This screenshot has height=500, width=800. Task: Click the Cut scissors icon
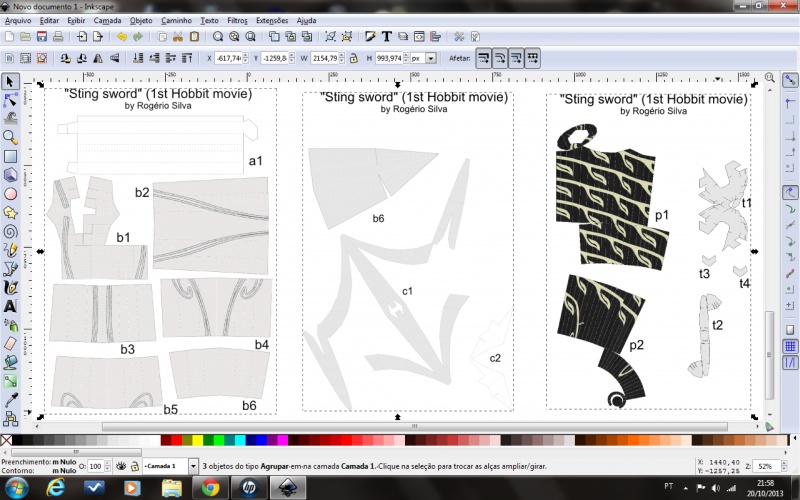178,37
